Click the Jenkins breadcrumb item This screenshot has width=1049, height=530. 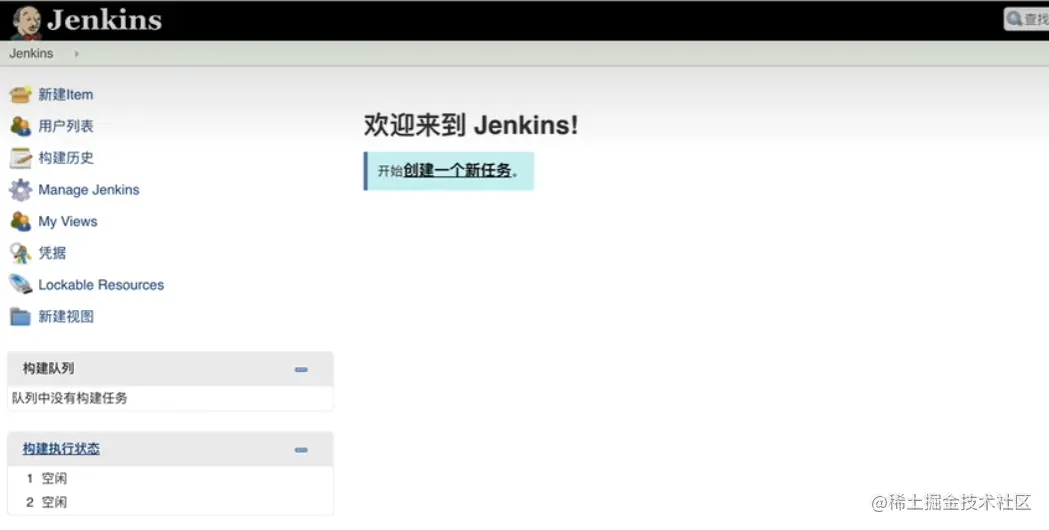[x=31, y=54]
